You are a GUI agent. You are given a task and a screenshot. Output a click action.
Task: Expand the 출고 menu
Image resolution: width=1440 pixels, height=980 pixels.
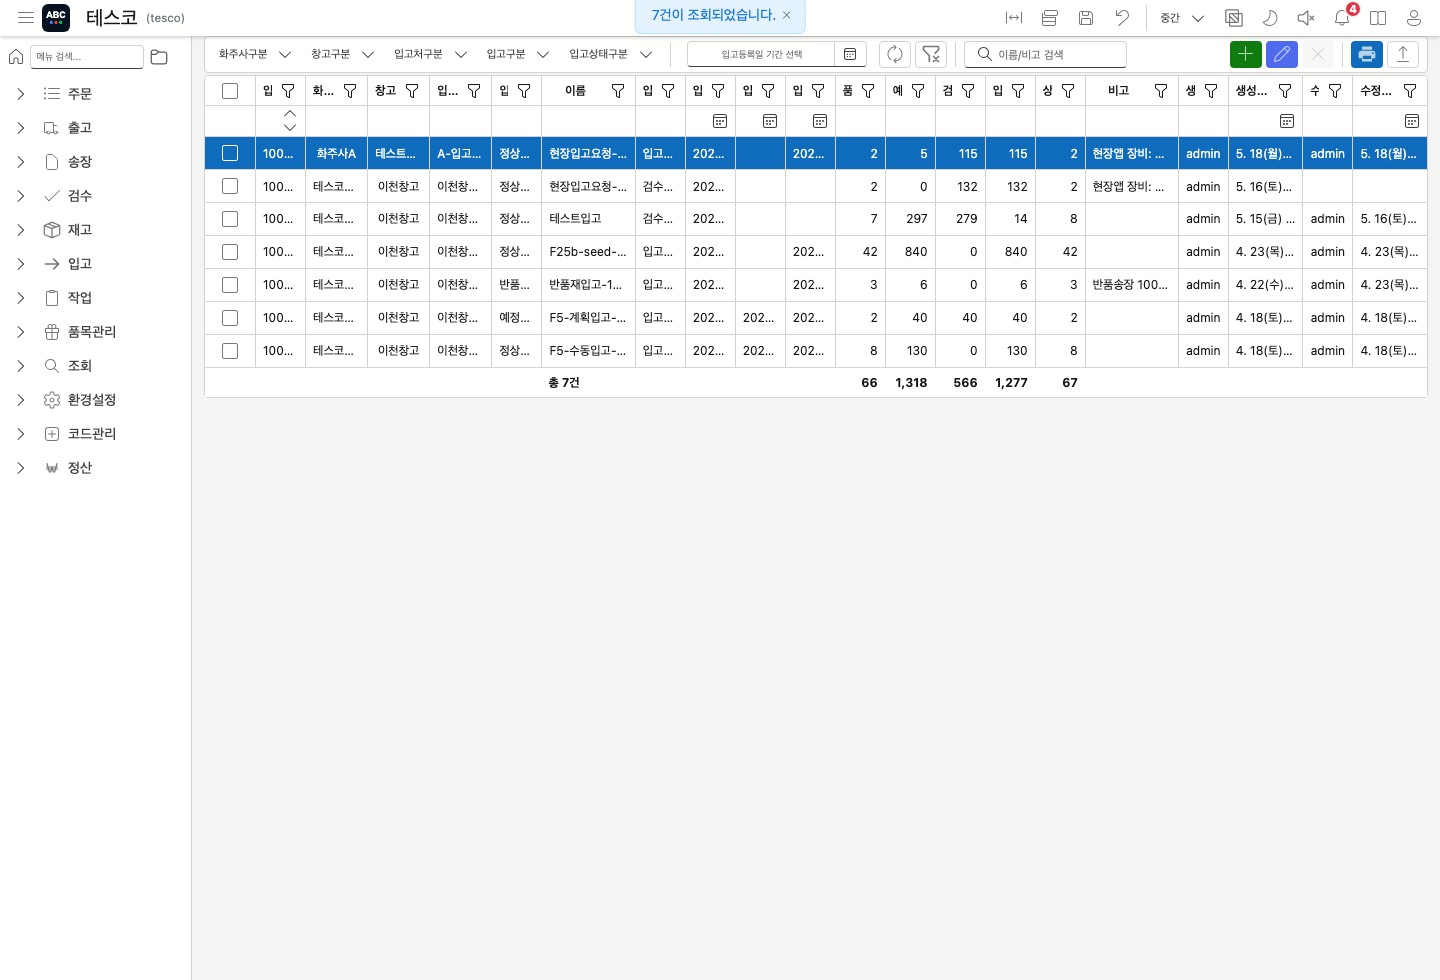point(21,128)
